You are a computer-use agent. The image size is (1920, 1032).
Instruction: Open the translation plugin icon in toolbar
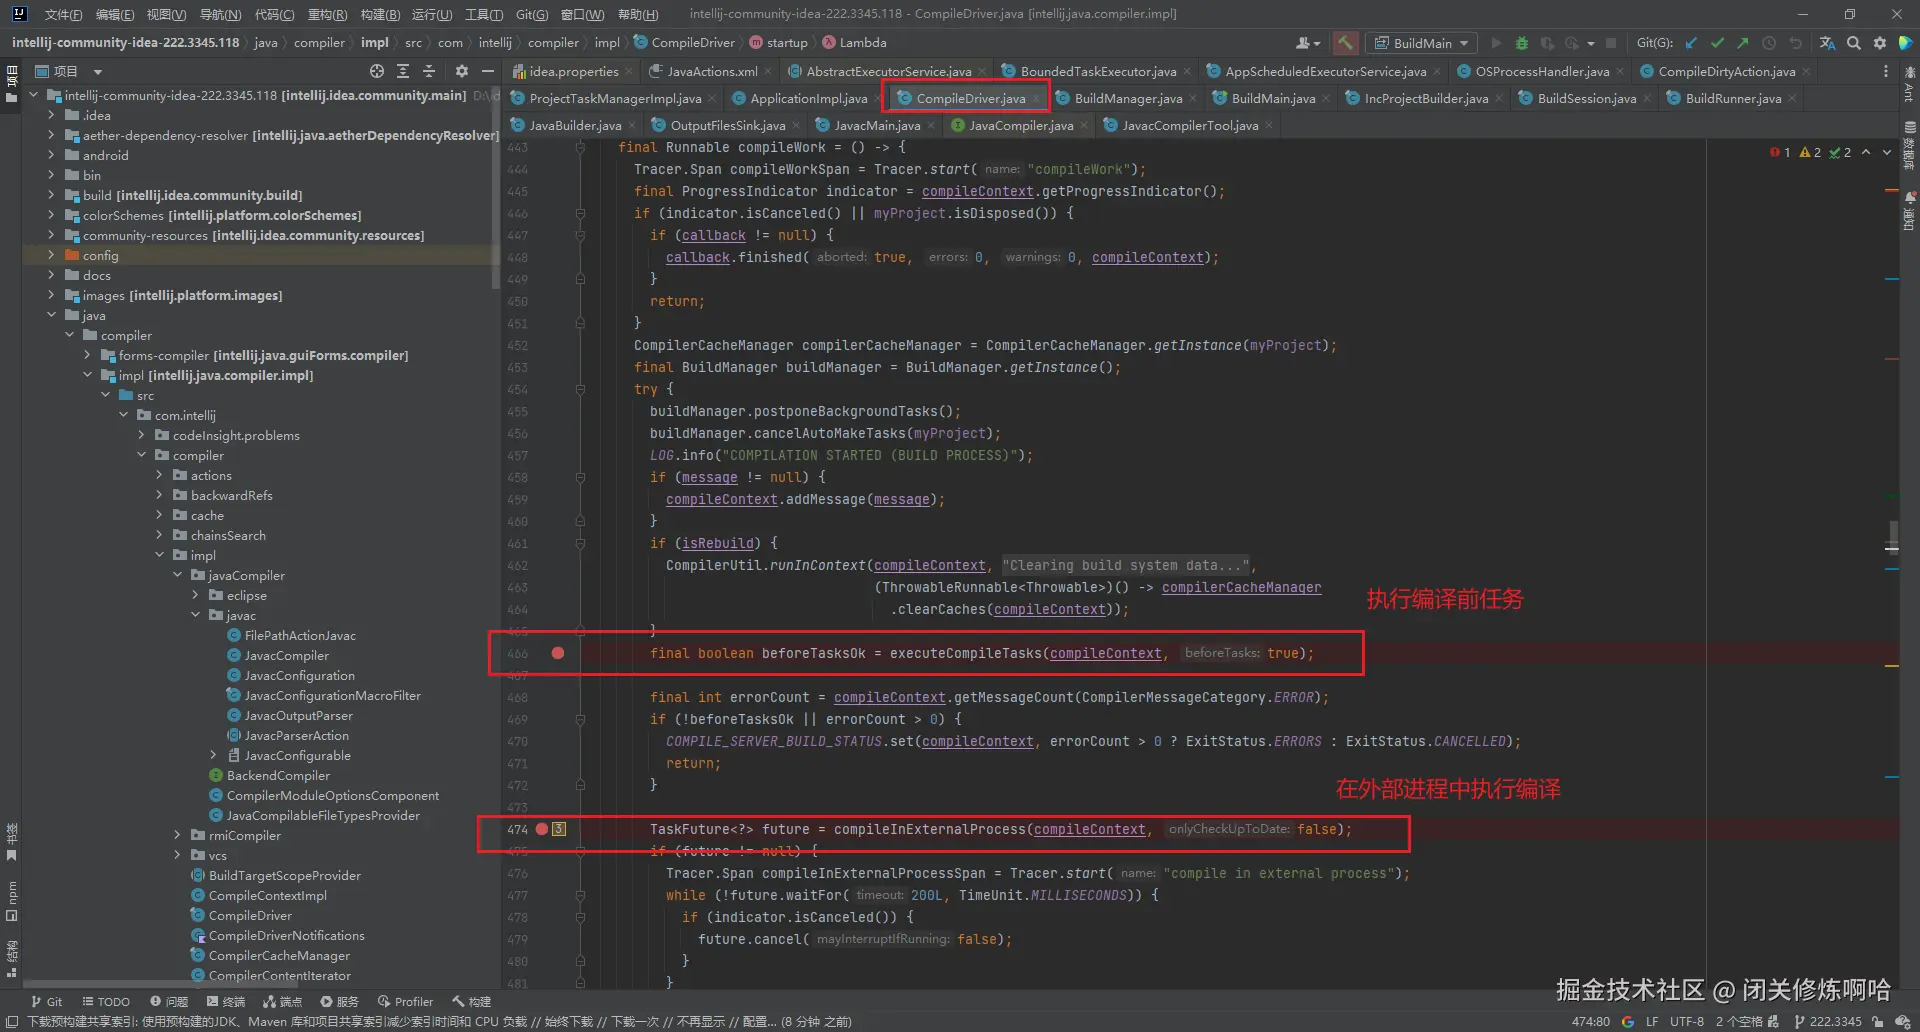(1827, 43)
